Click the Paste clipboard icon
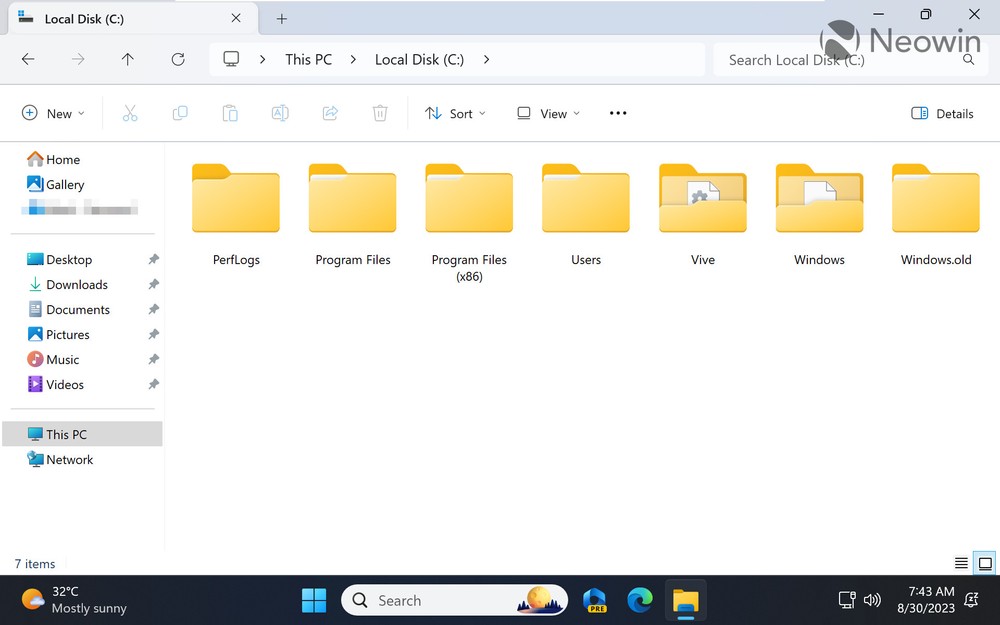Screen dimensions: 1000x625 (x=230, y=114)
